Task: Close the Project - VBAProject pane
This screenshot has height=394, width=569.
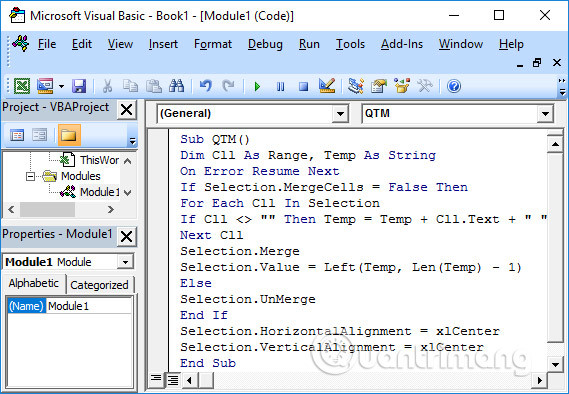Action: (126, 109)
